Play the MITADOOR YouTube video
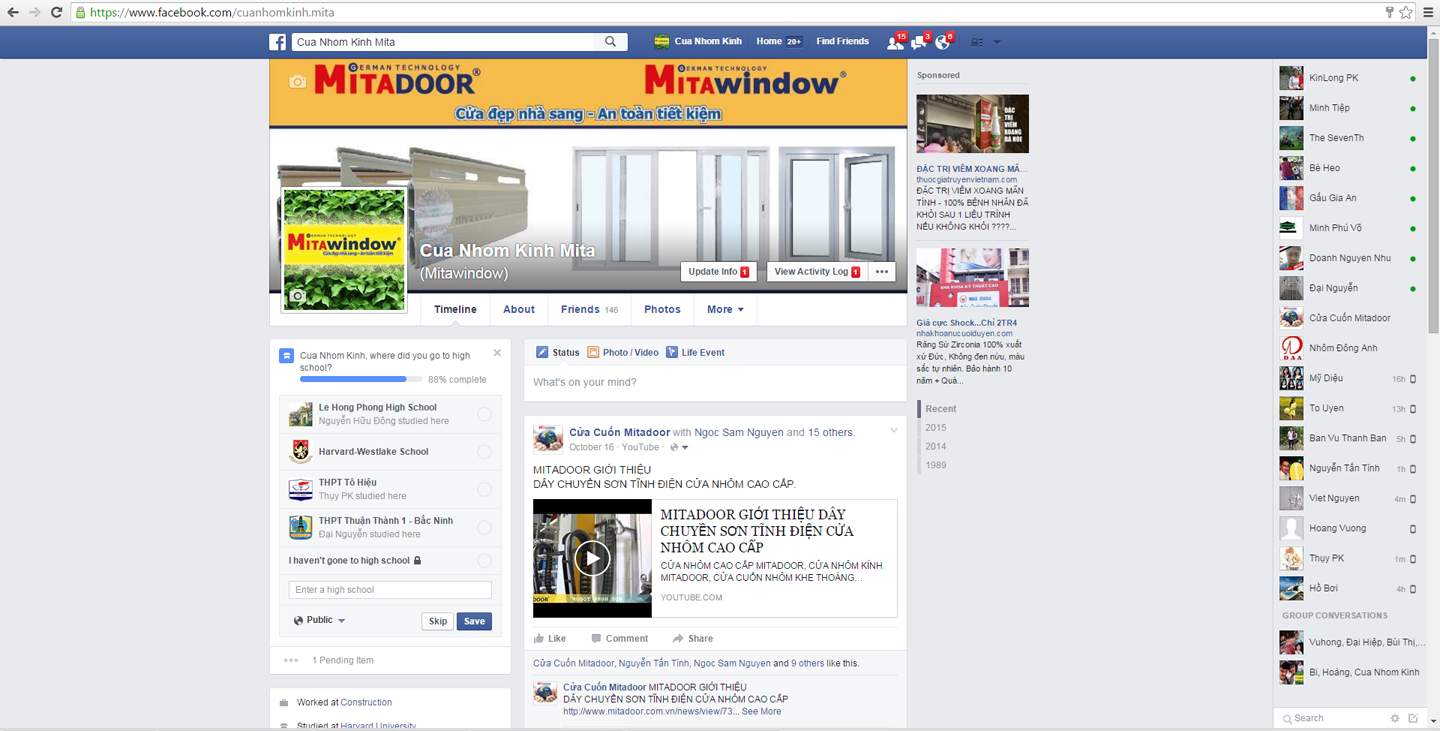Screen dimensions: 1440x731 592,558
